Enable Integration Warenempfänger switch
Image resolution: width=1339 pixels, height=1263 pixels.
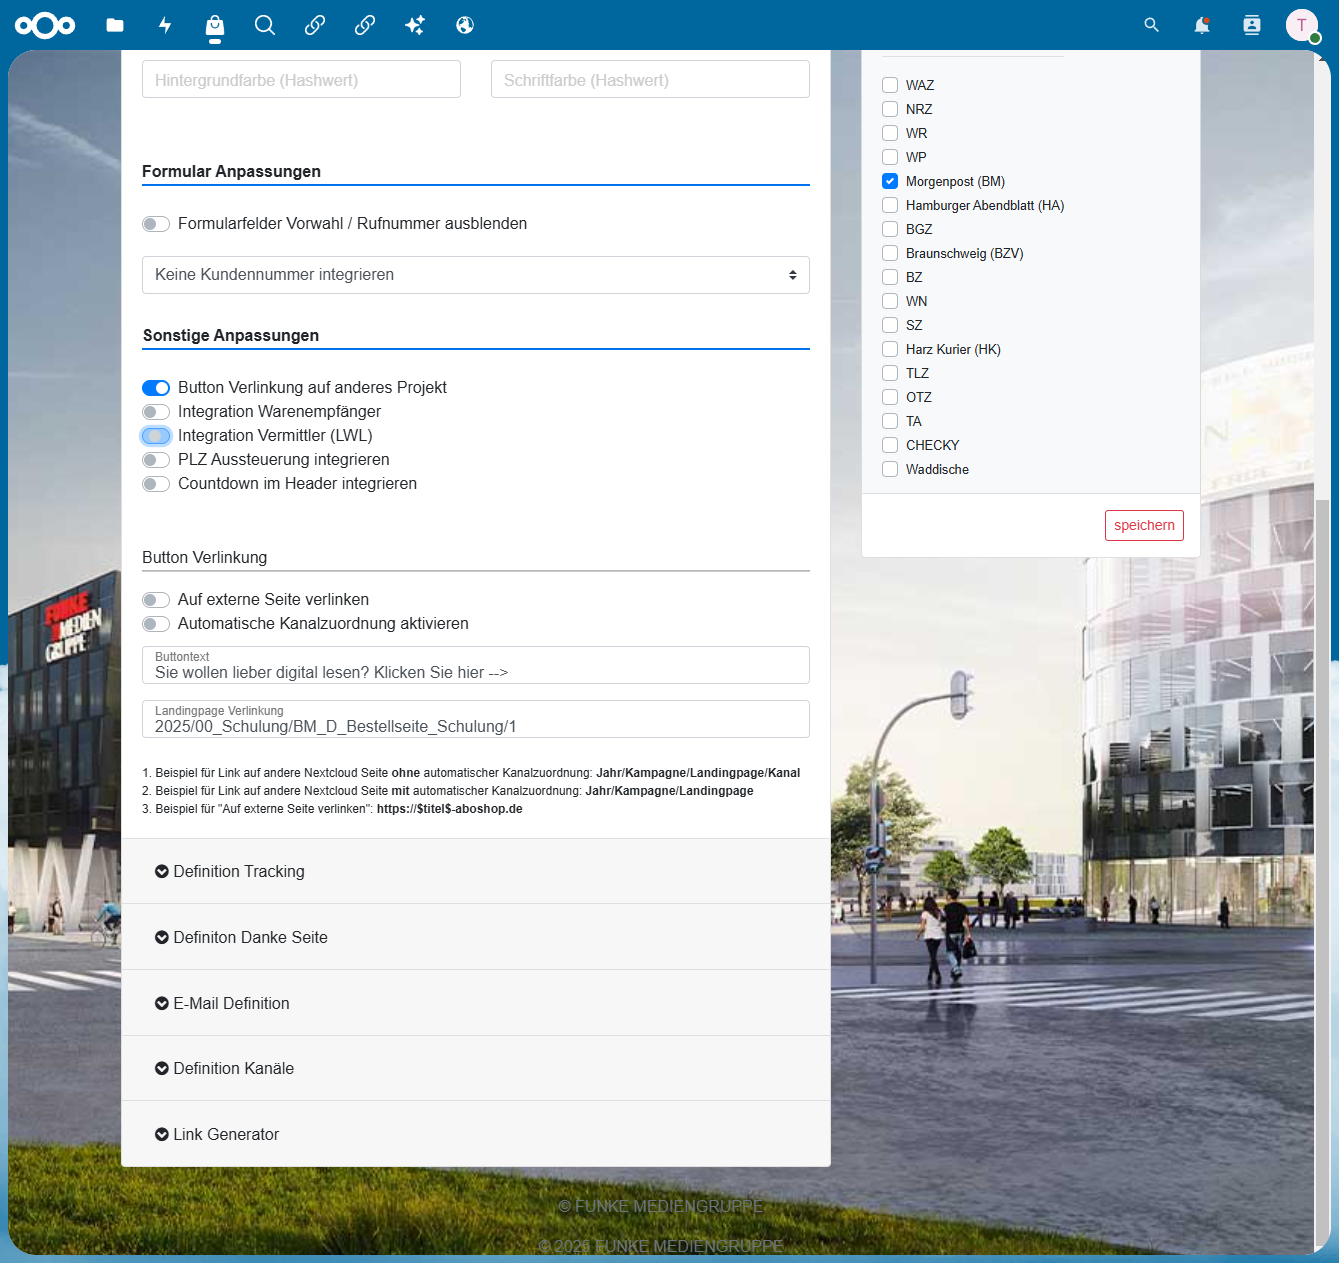[156, 412]
